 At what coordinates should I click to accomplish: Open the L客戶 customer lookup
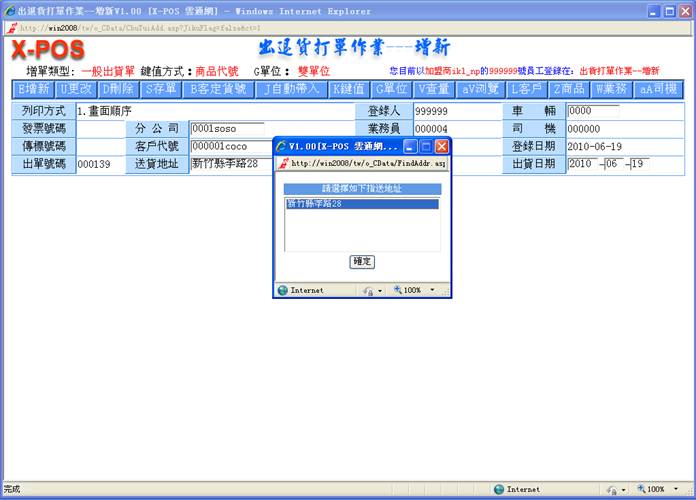click(x=527, y=89)
